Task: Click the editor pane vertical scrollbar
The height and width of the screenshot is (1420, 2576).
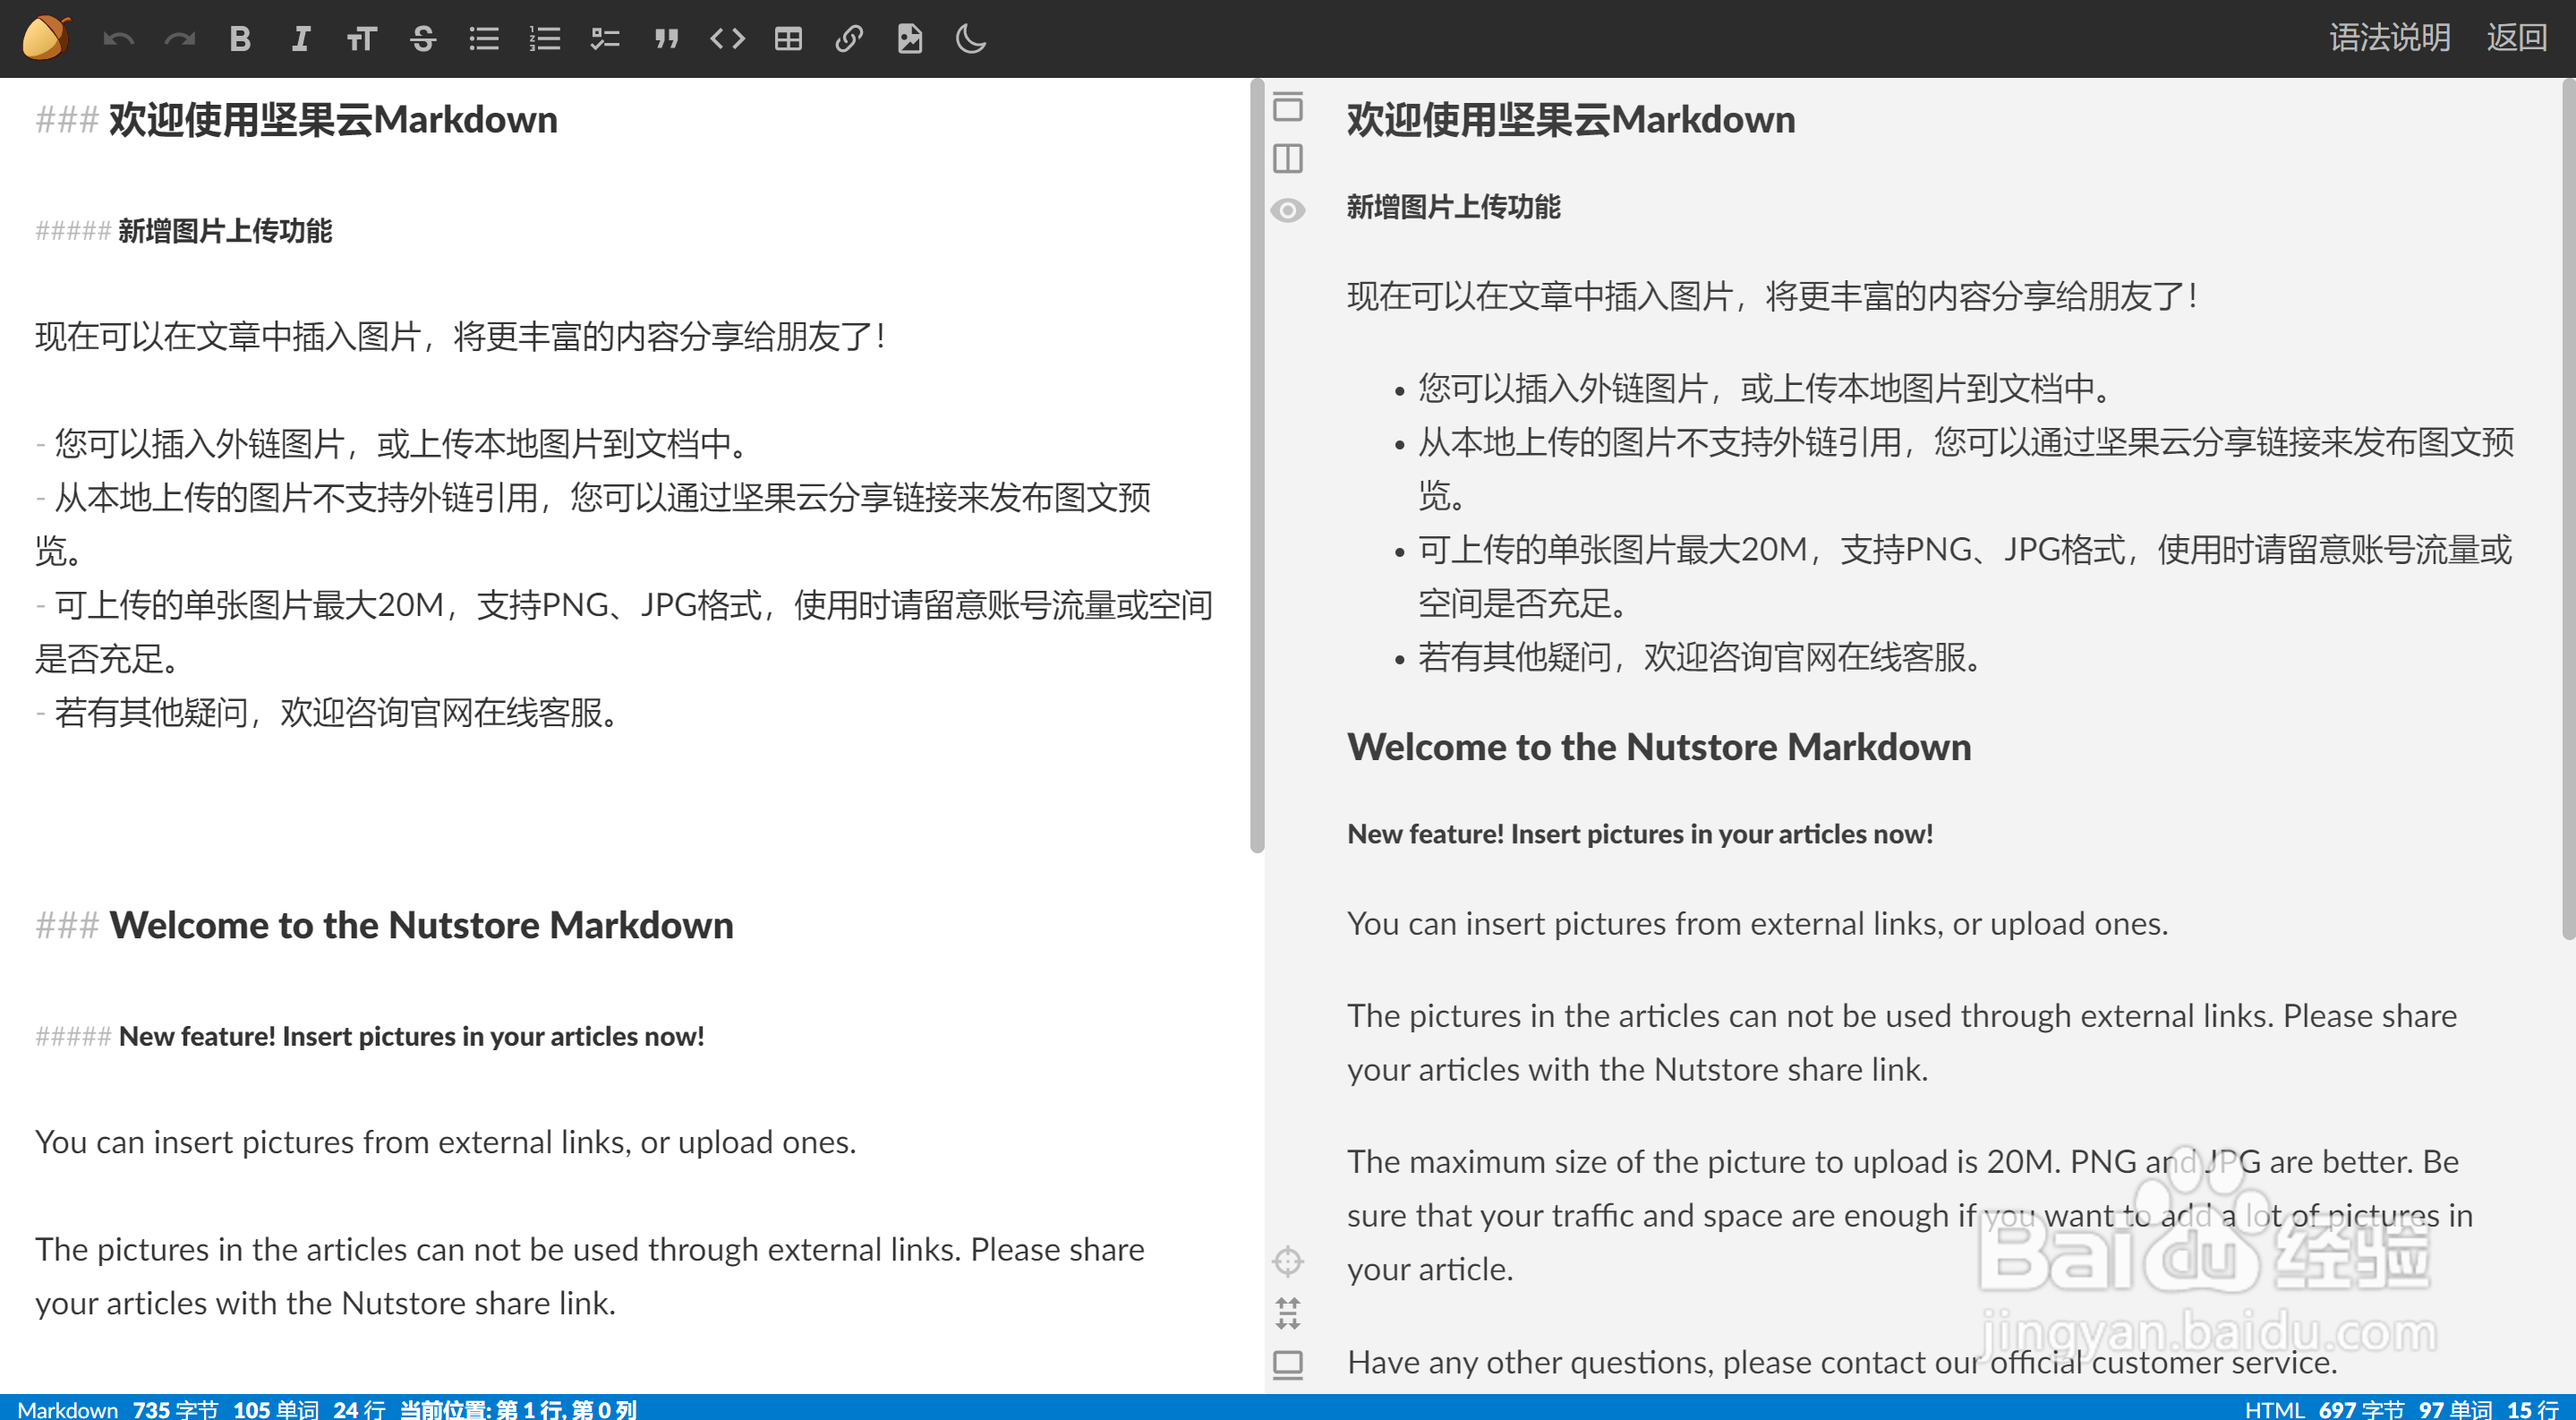Action: pyautogui.click(x=1257, y=466)
